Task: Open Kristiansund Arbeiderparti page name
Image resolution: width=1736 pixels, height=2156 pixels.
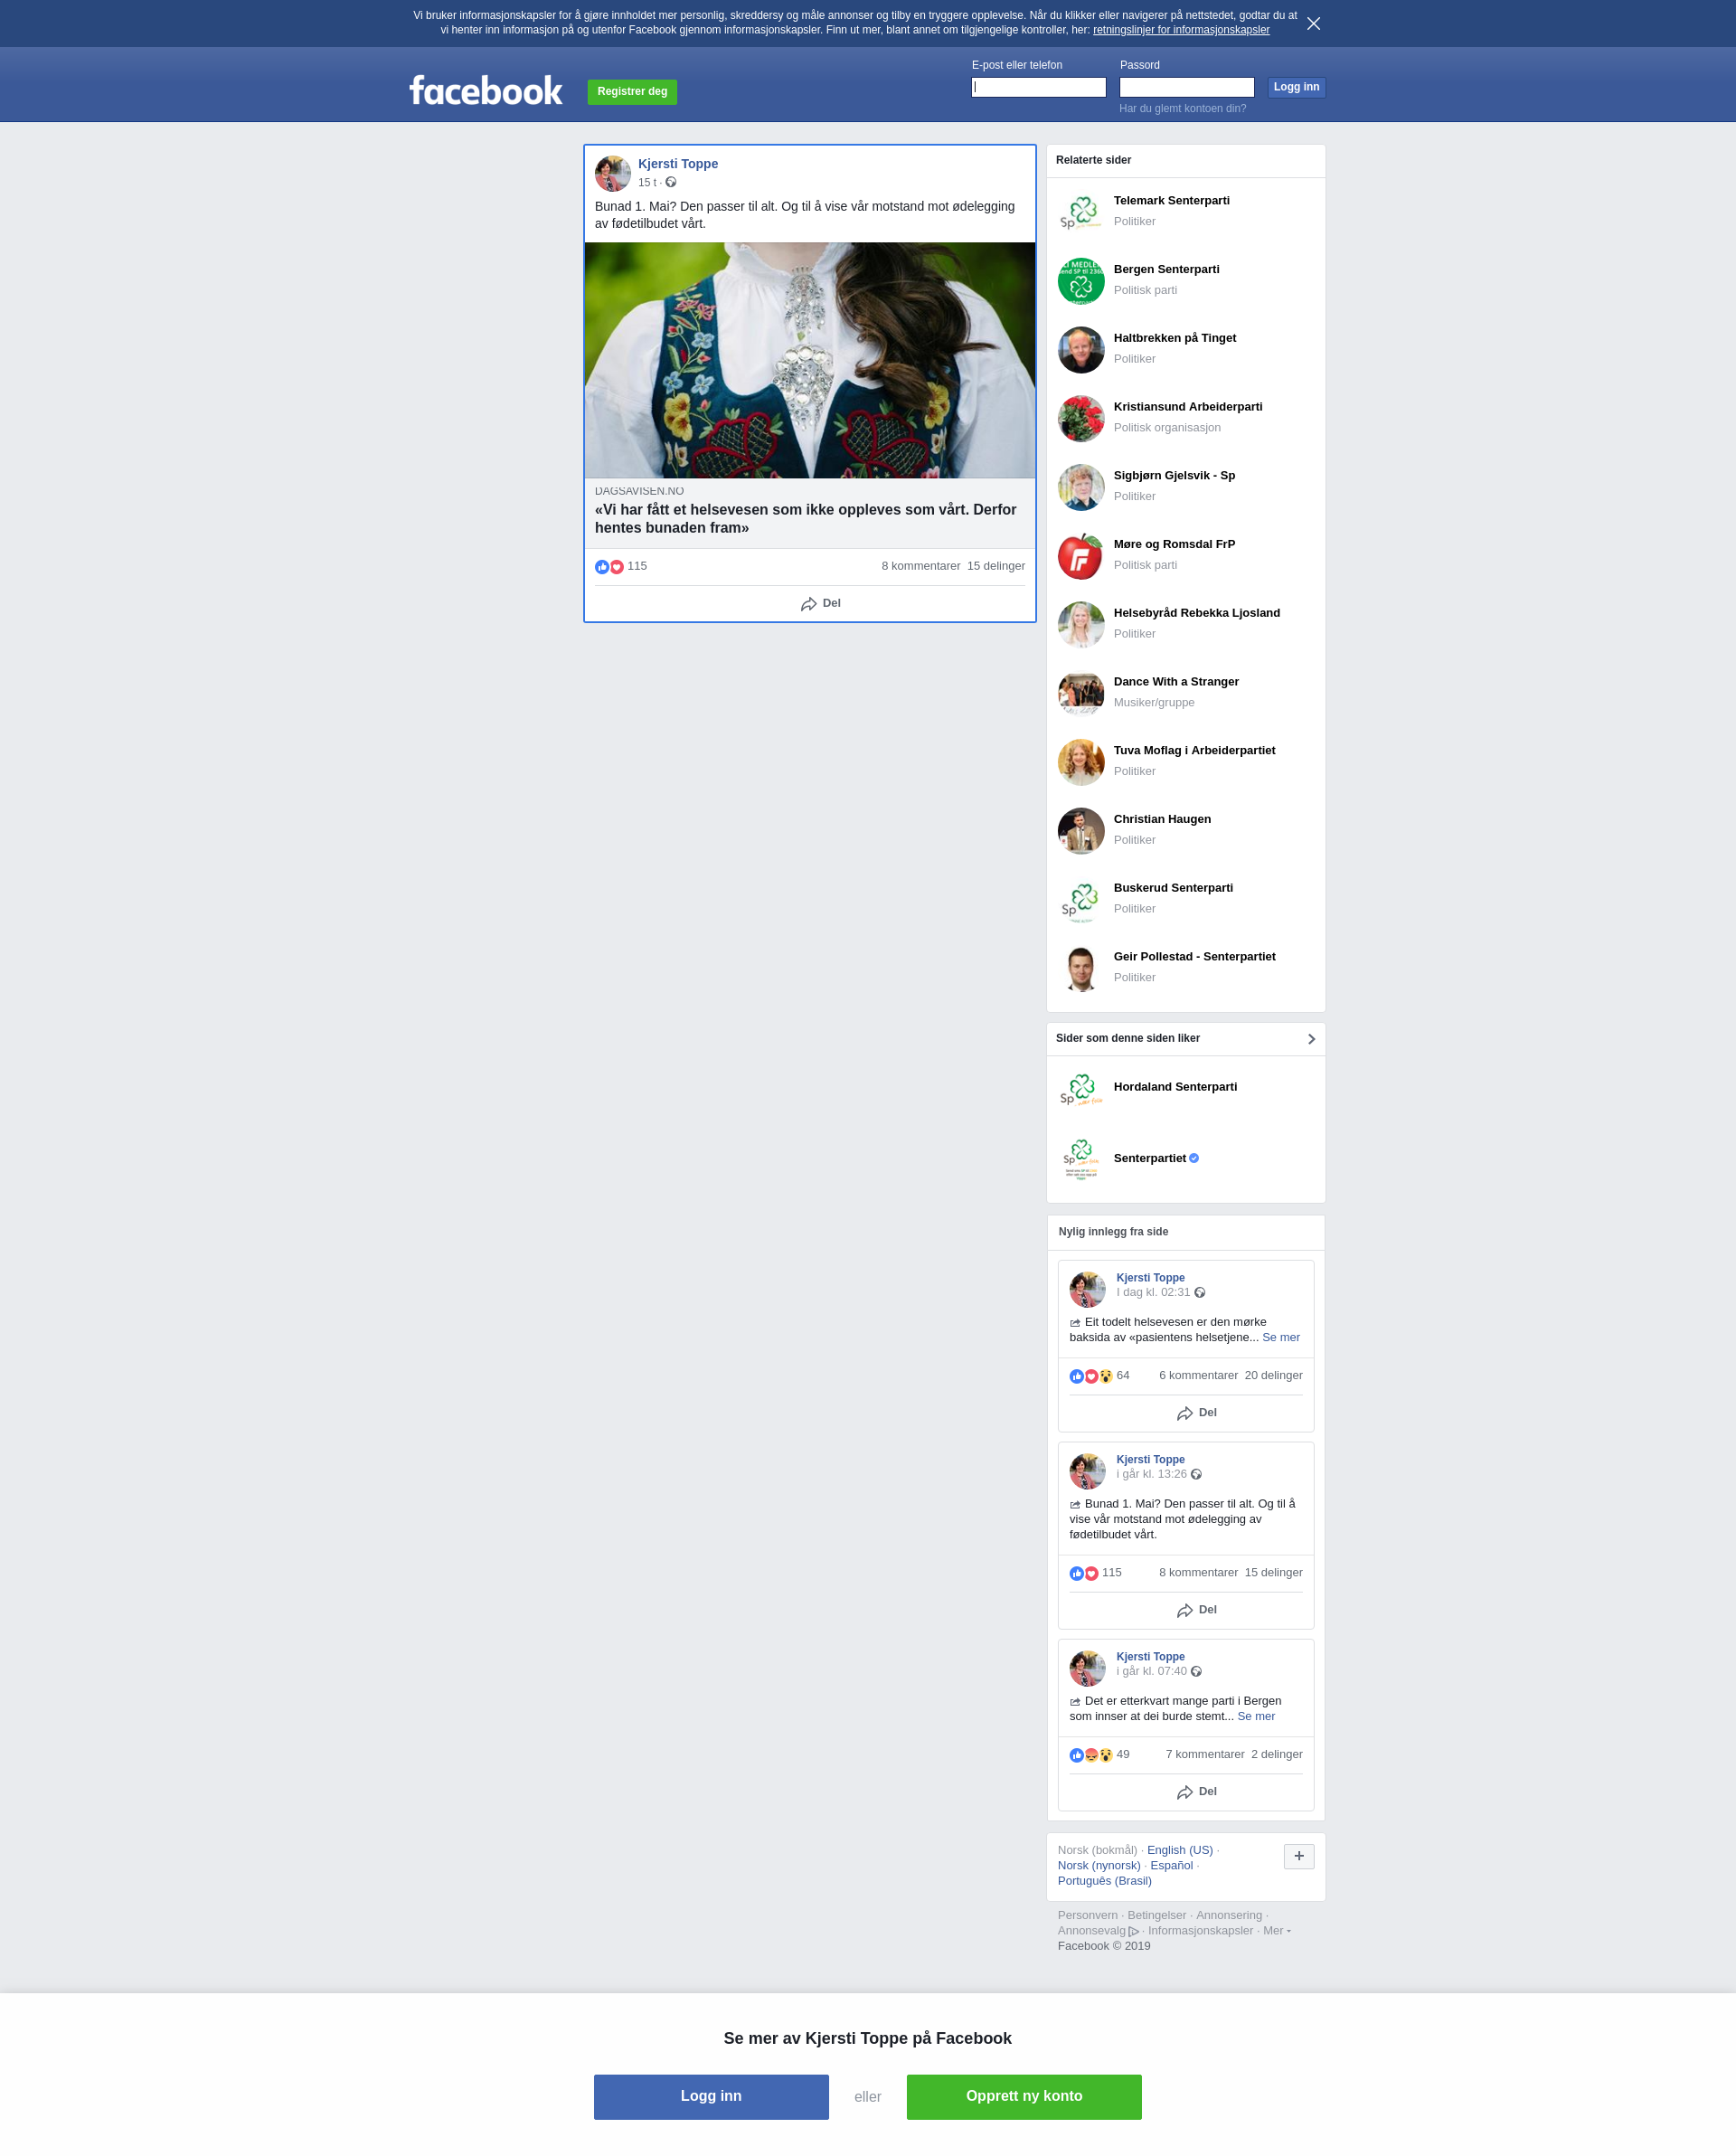Action: click(1188, 407)
